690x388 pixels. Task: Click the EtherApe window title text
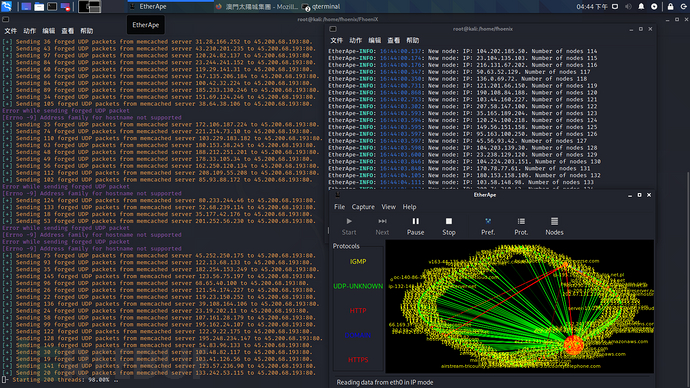(484, 195)
